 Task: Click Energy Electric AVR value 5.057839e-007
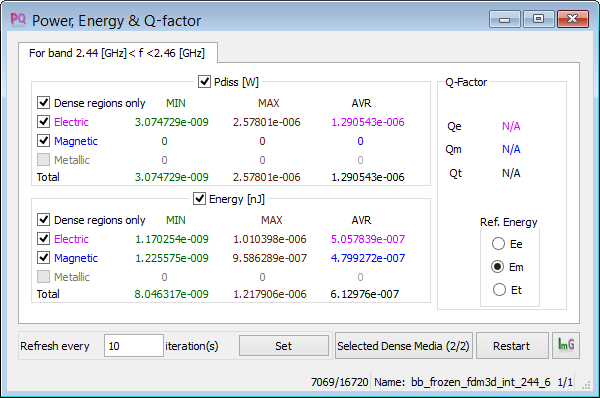[x=368, y=239]
